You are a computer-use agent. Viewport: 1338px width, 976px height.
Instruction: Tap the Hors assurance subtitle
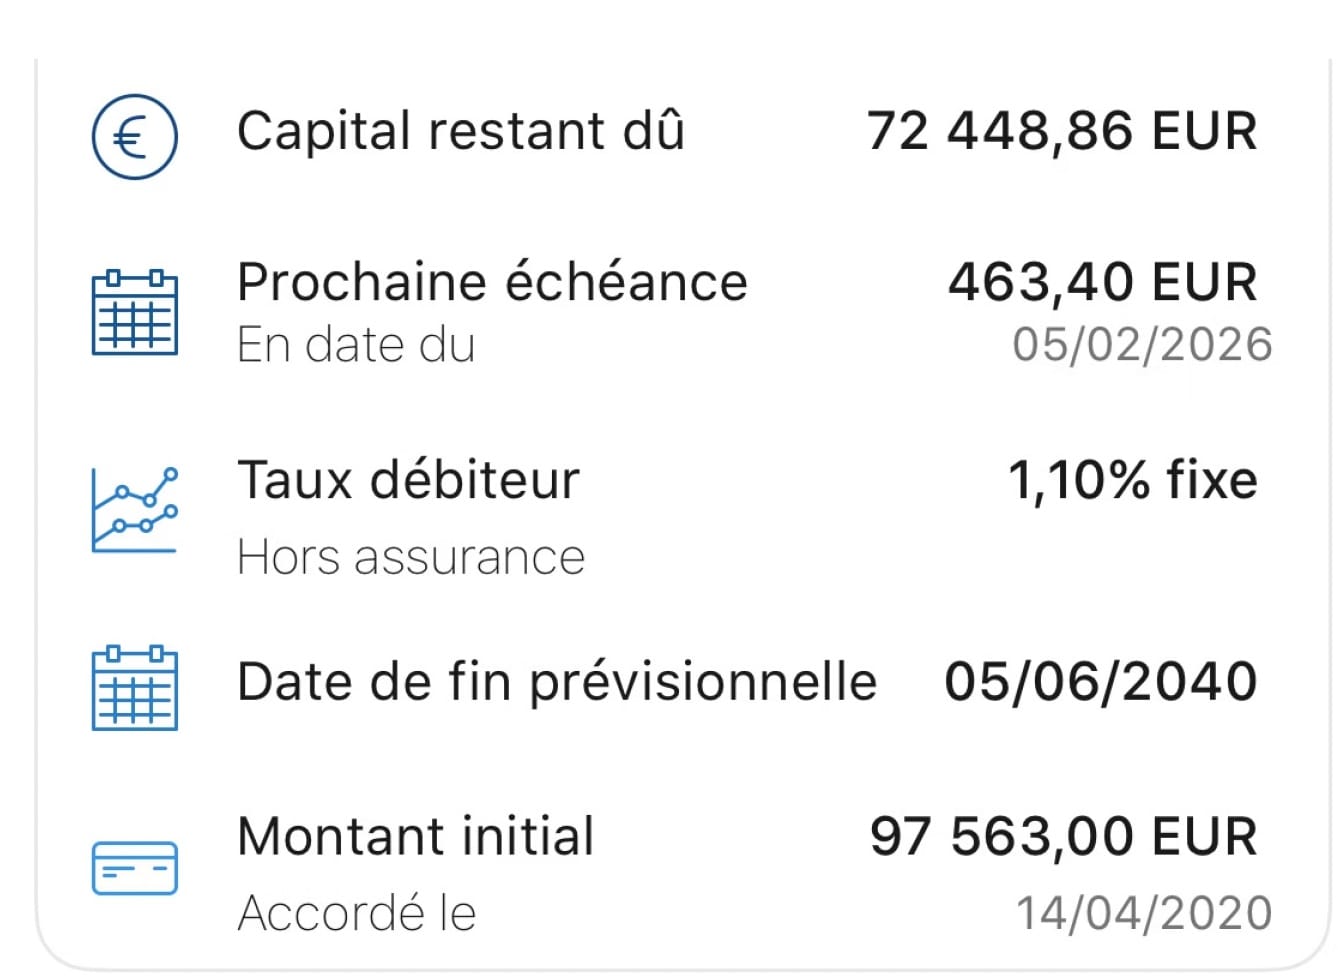click(x=411, y=557)
